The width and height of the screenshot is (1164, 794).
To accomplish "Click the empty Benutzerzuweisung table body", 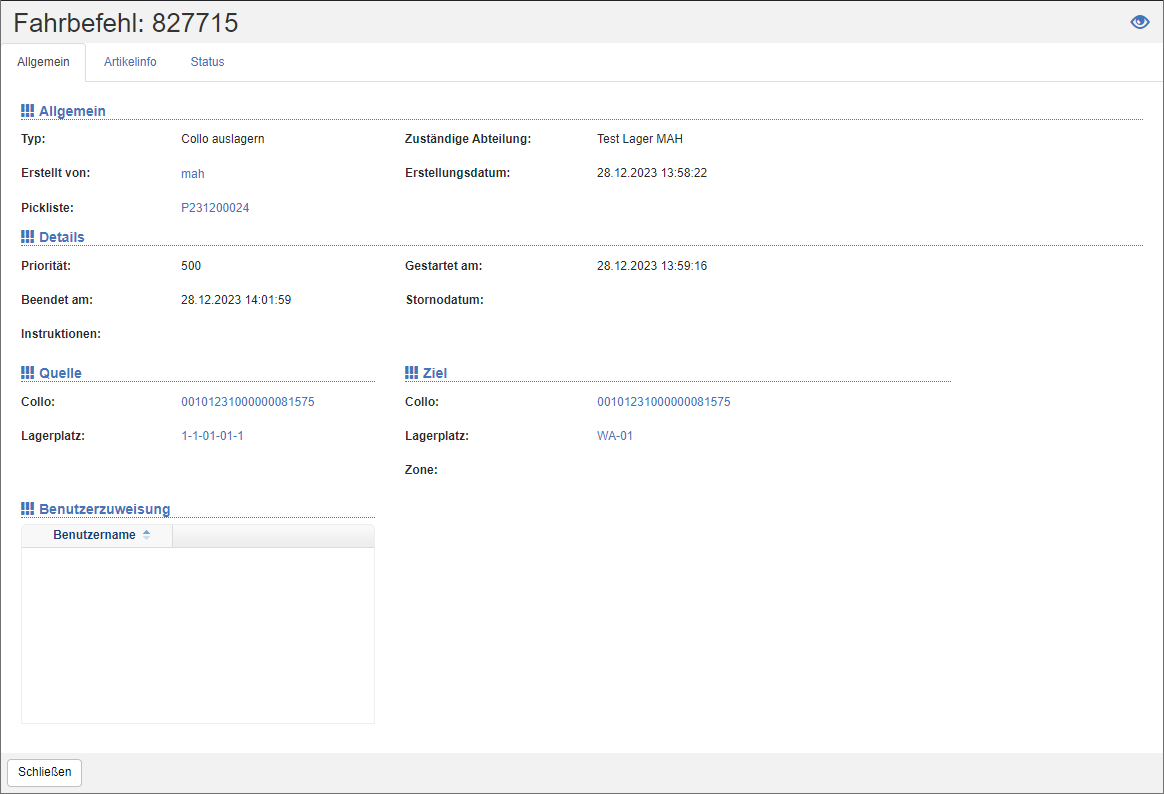I will (197, 634).
